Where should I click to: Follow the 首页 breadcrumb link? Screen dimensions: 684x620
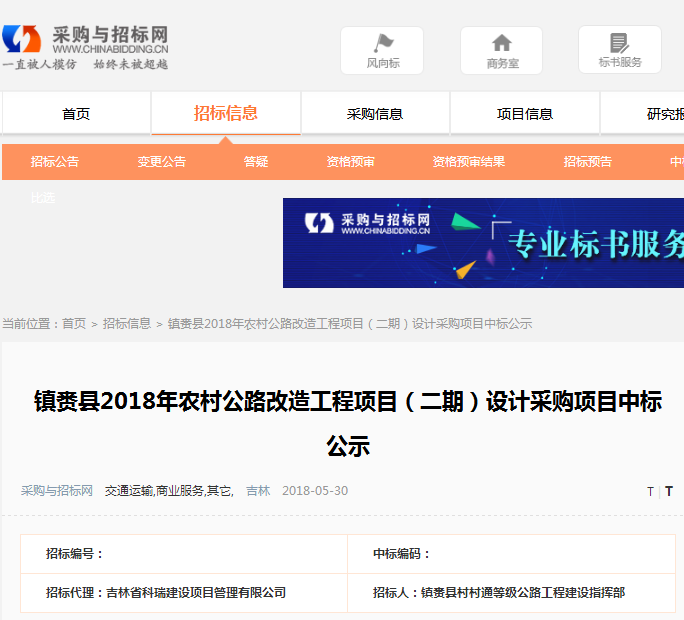click(74, 324)
